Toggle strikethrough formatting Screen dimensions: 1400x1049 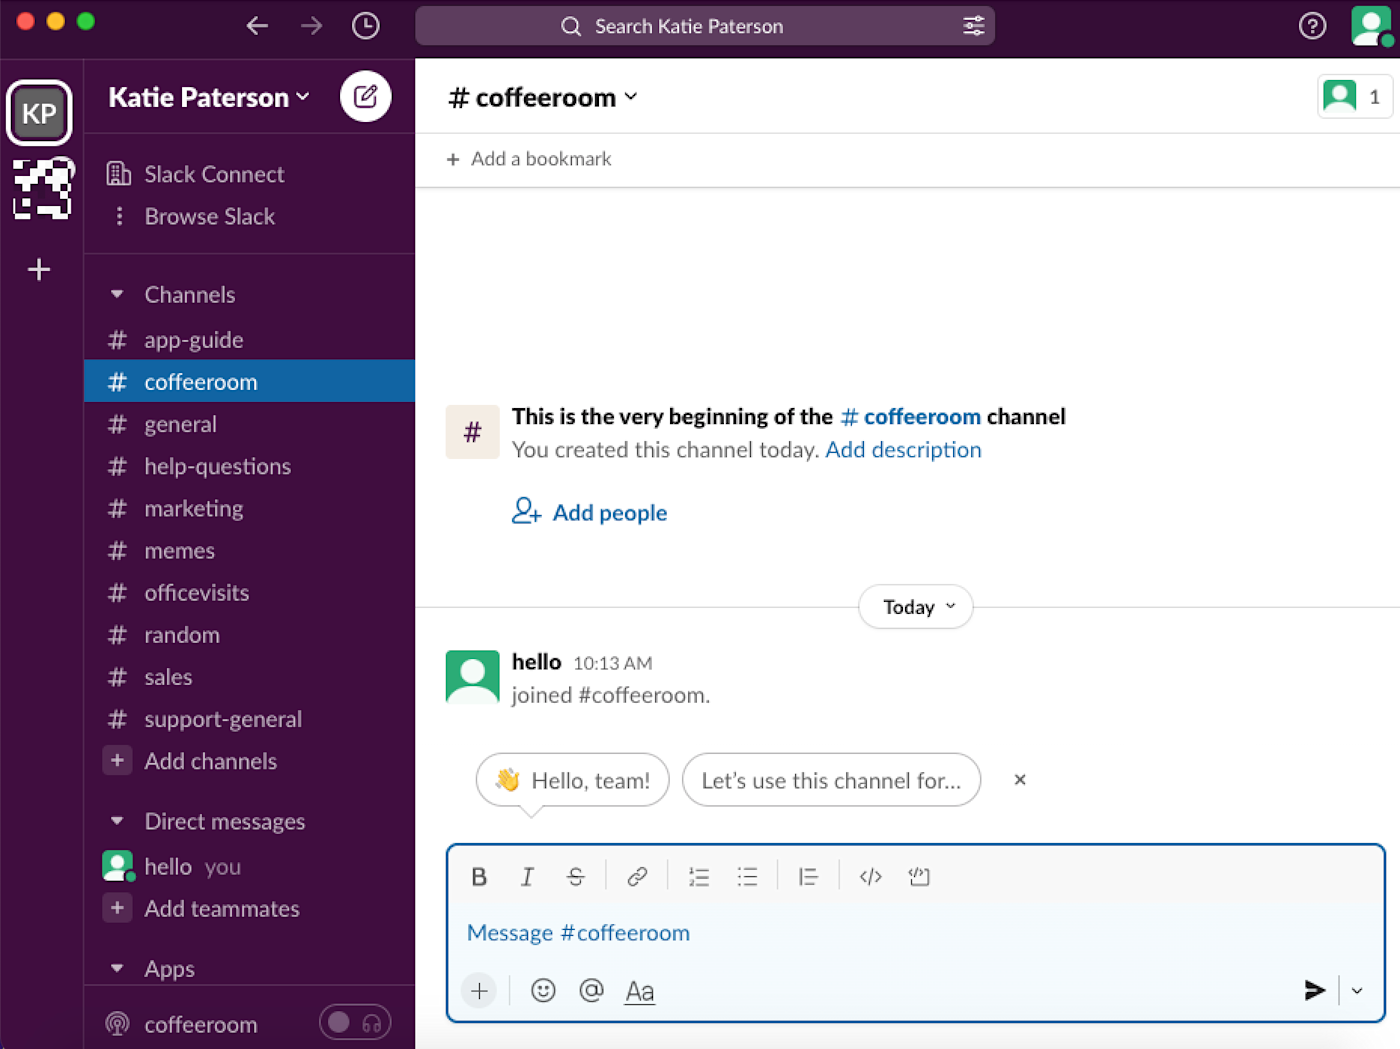[575, 877]
